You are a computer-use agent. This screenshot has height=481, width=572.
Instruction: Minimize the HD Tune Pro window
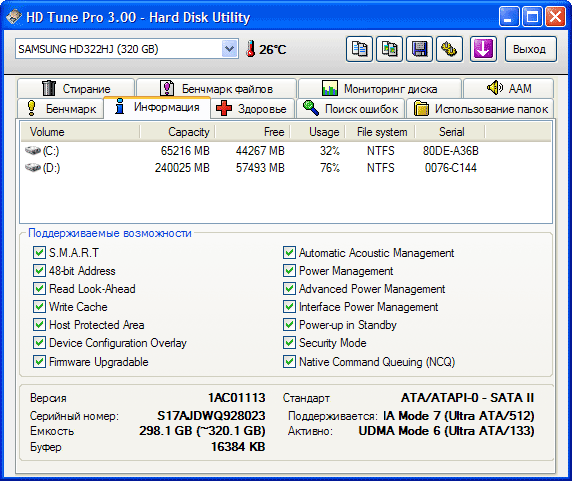pos(509,17)
